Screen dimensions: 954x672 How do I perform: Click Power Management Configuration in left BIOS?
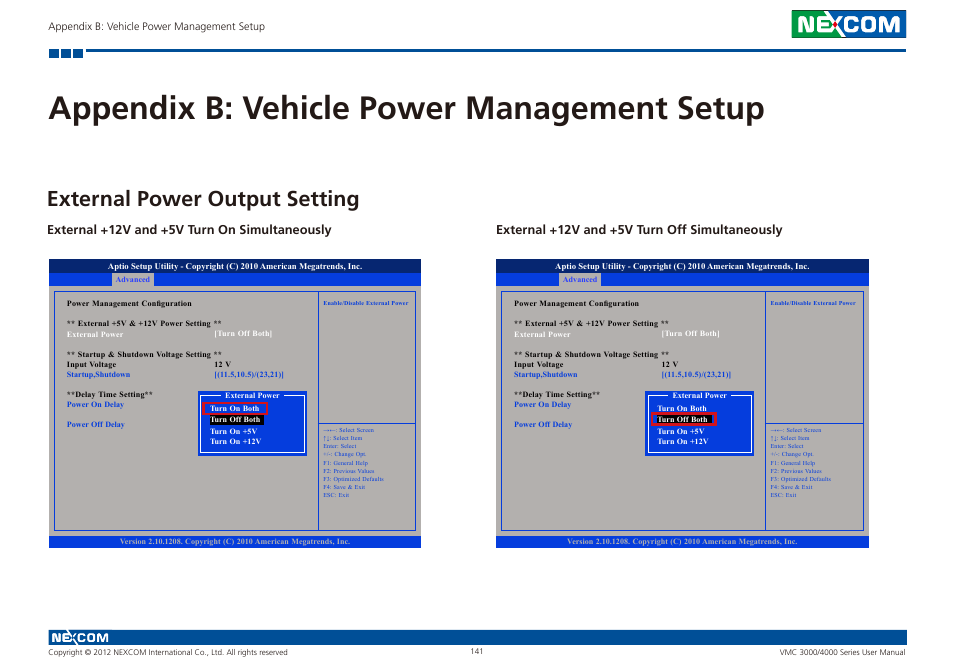point(129,303)
